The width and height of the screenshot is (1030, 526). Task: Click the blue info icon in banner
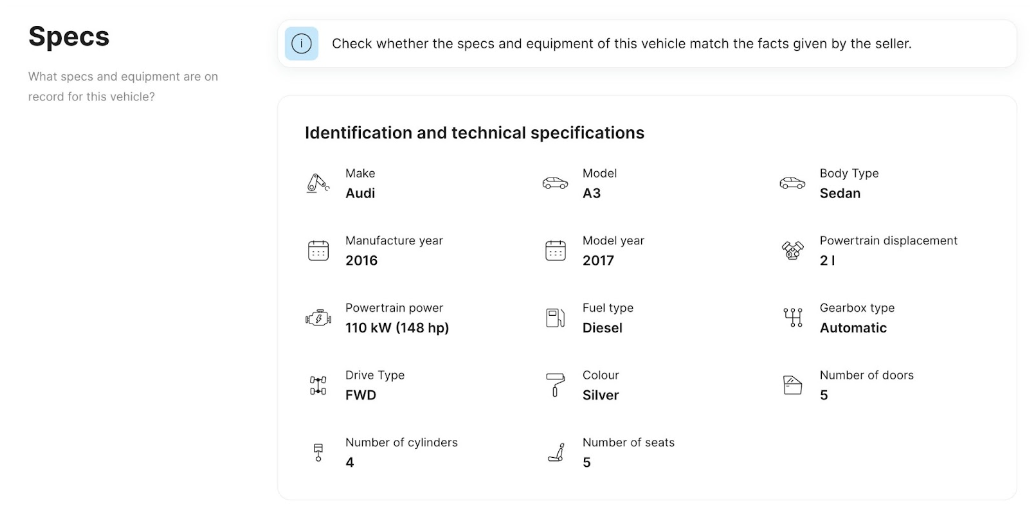pyautogui.click(x=302, y=44)
